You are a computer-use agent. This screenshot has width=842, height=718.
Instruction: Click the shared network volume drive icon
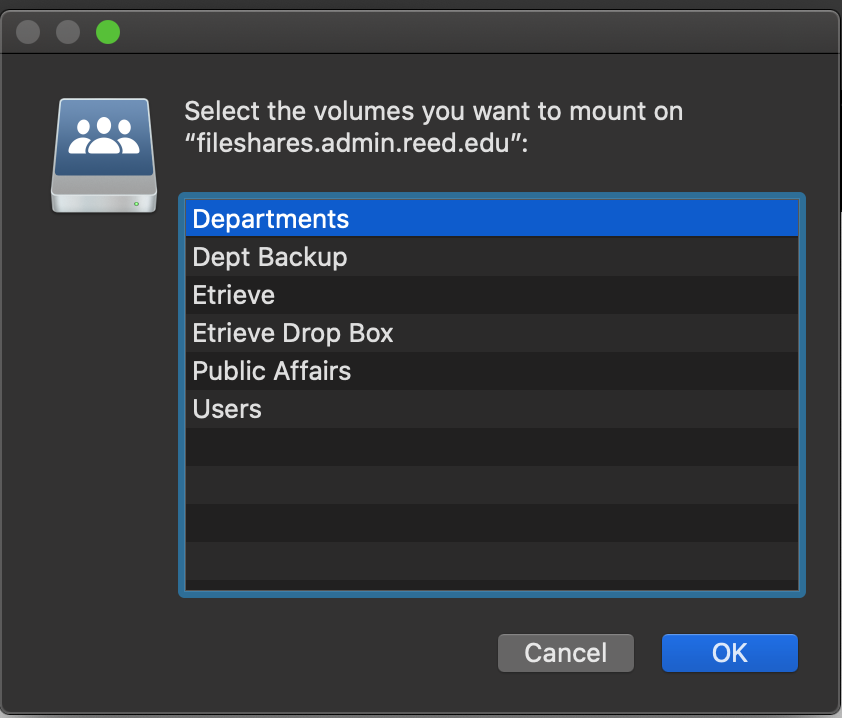coord(104,155)
